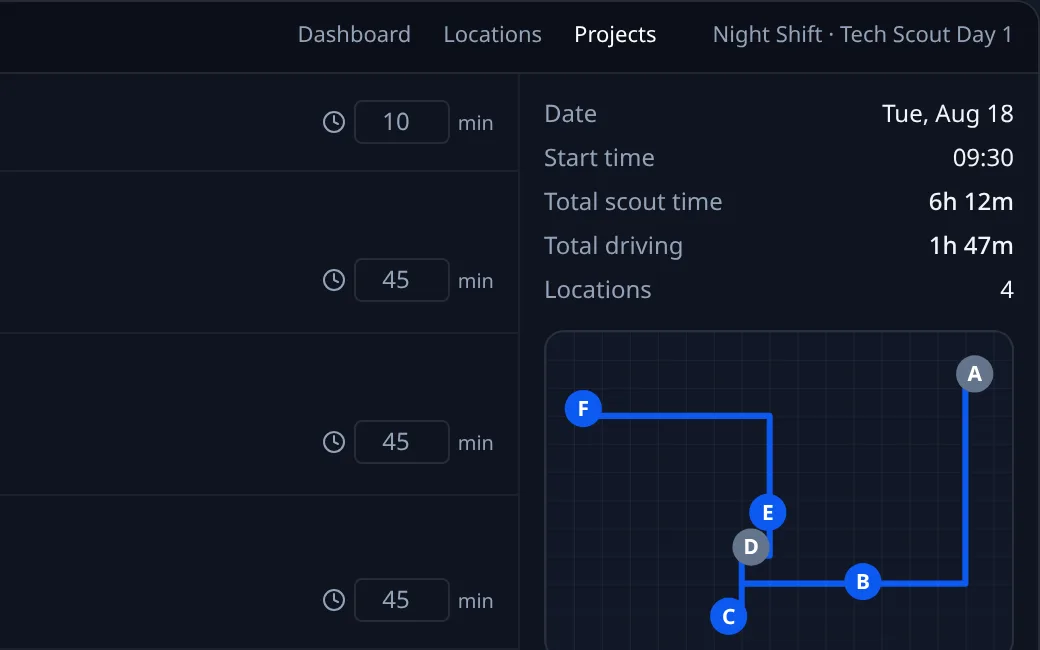Click the date value "Tue, Aug 18"

pos(947,114)
